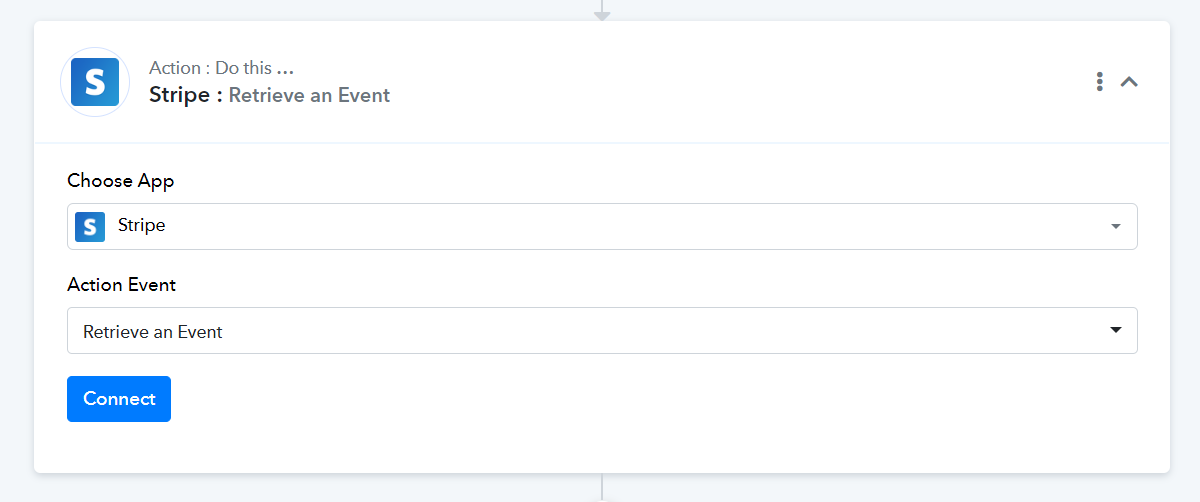Click the 'Retrieve an Event' text in title

pos(309,95)
